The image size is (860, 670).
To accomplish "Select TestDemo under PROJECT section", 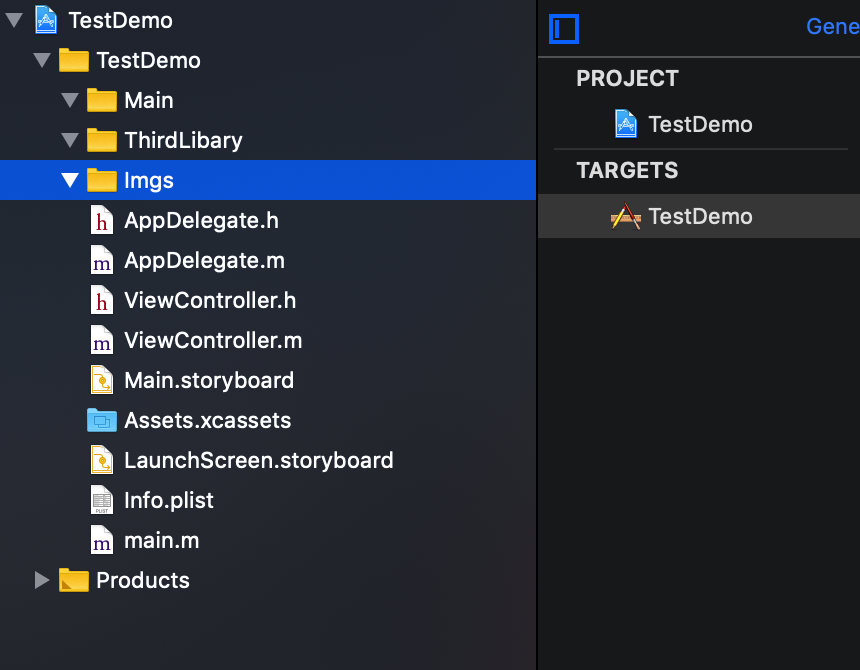I will point(700,124).
